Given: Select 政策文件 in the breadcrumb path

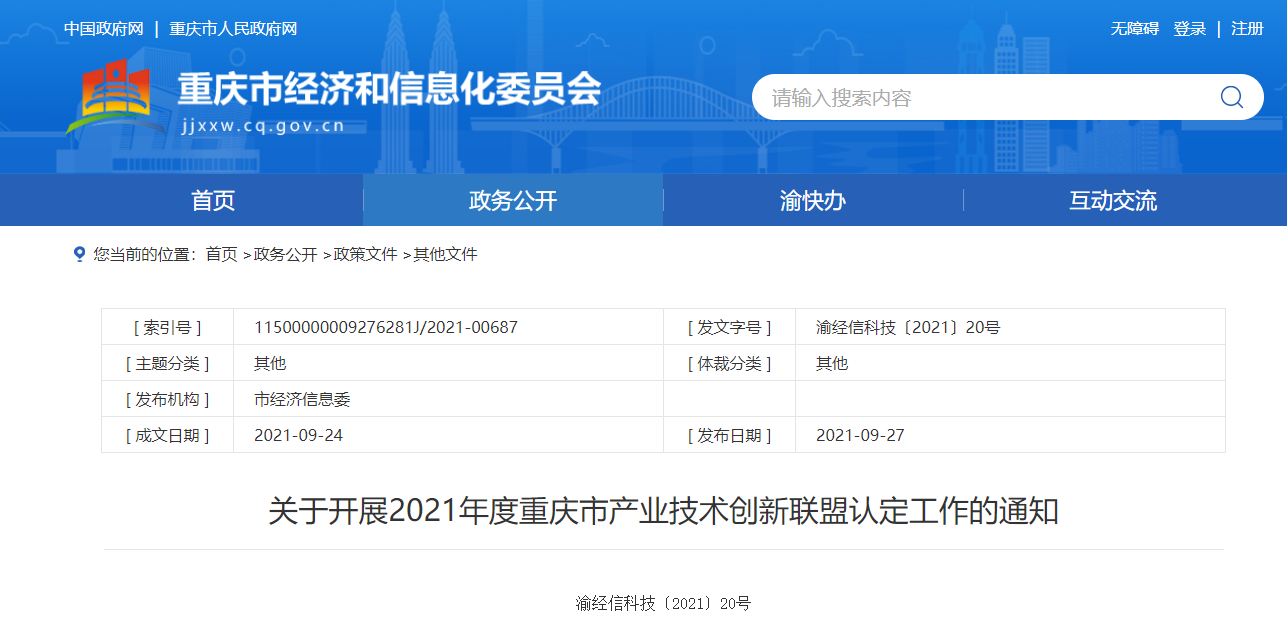Looking at the screenshot, I should [x=366, y=254].
